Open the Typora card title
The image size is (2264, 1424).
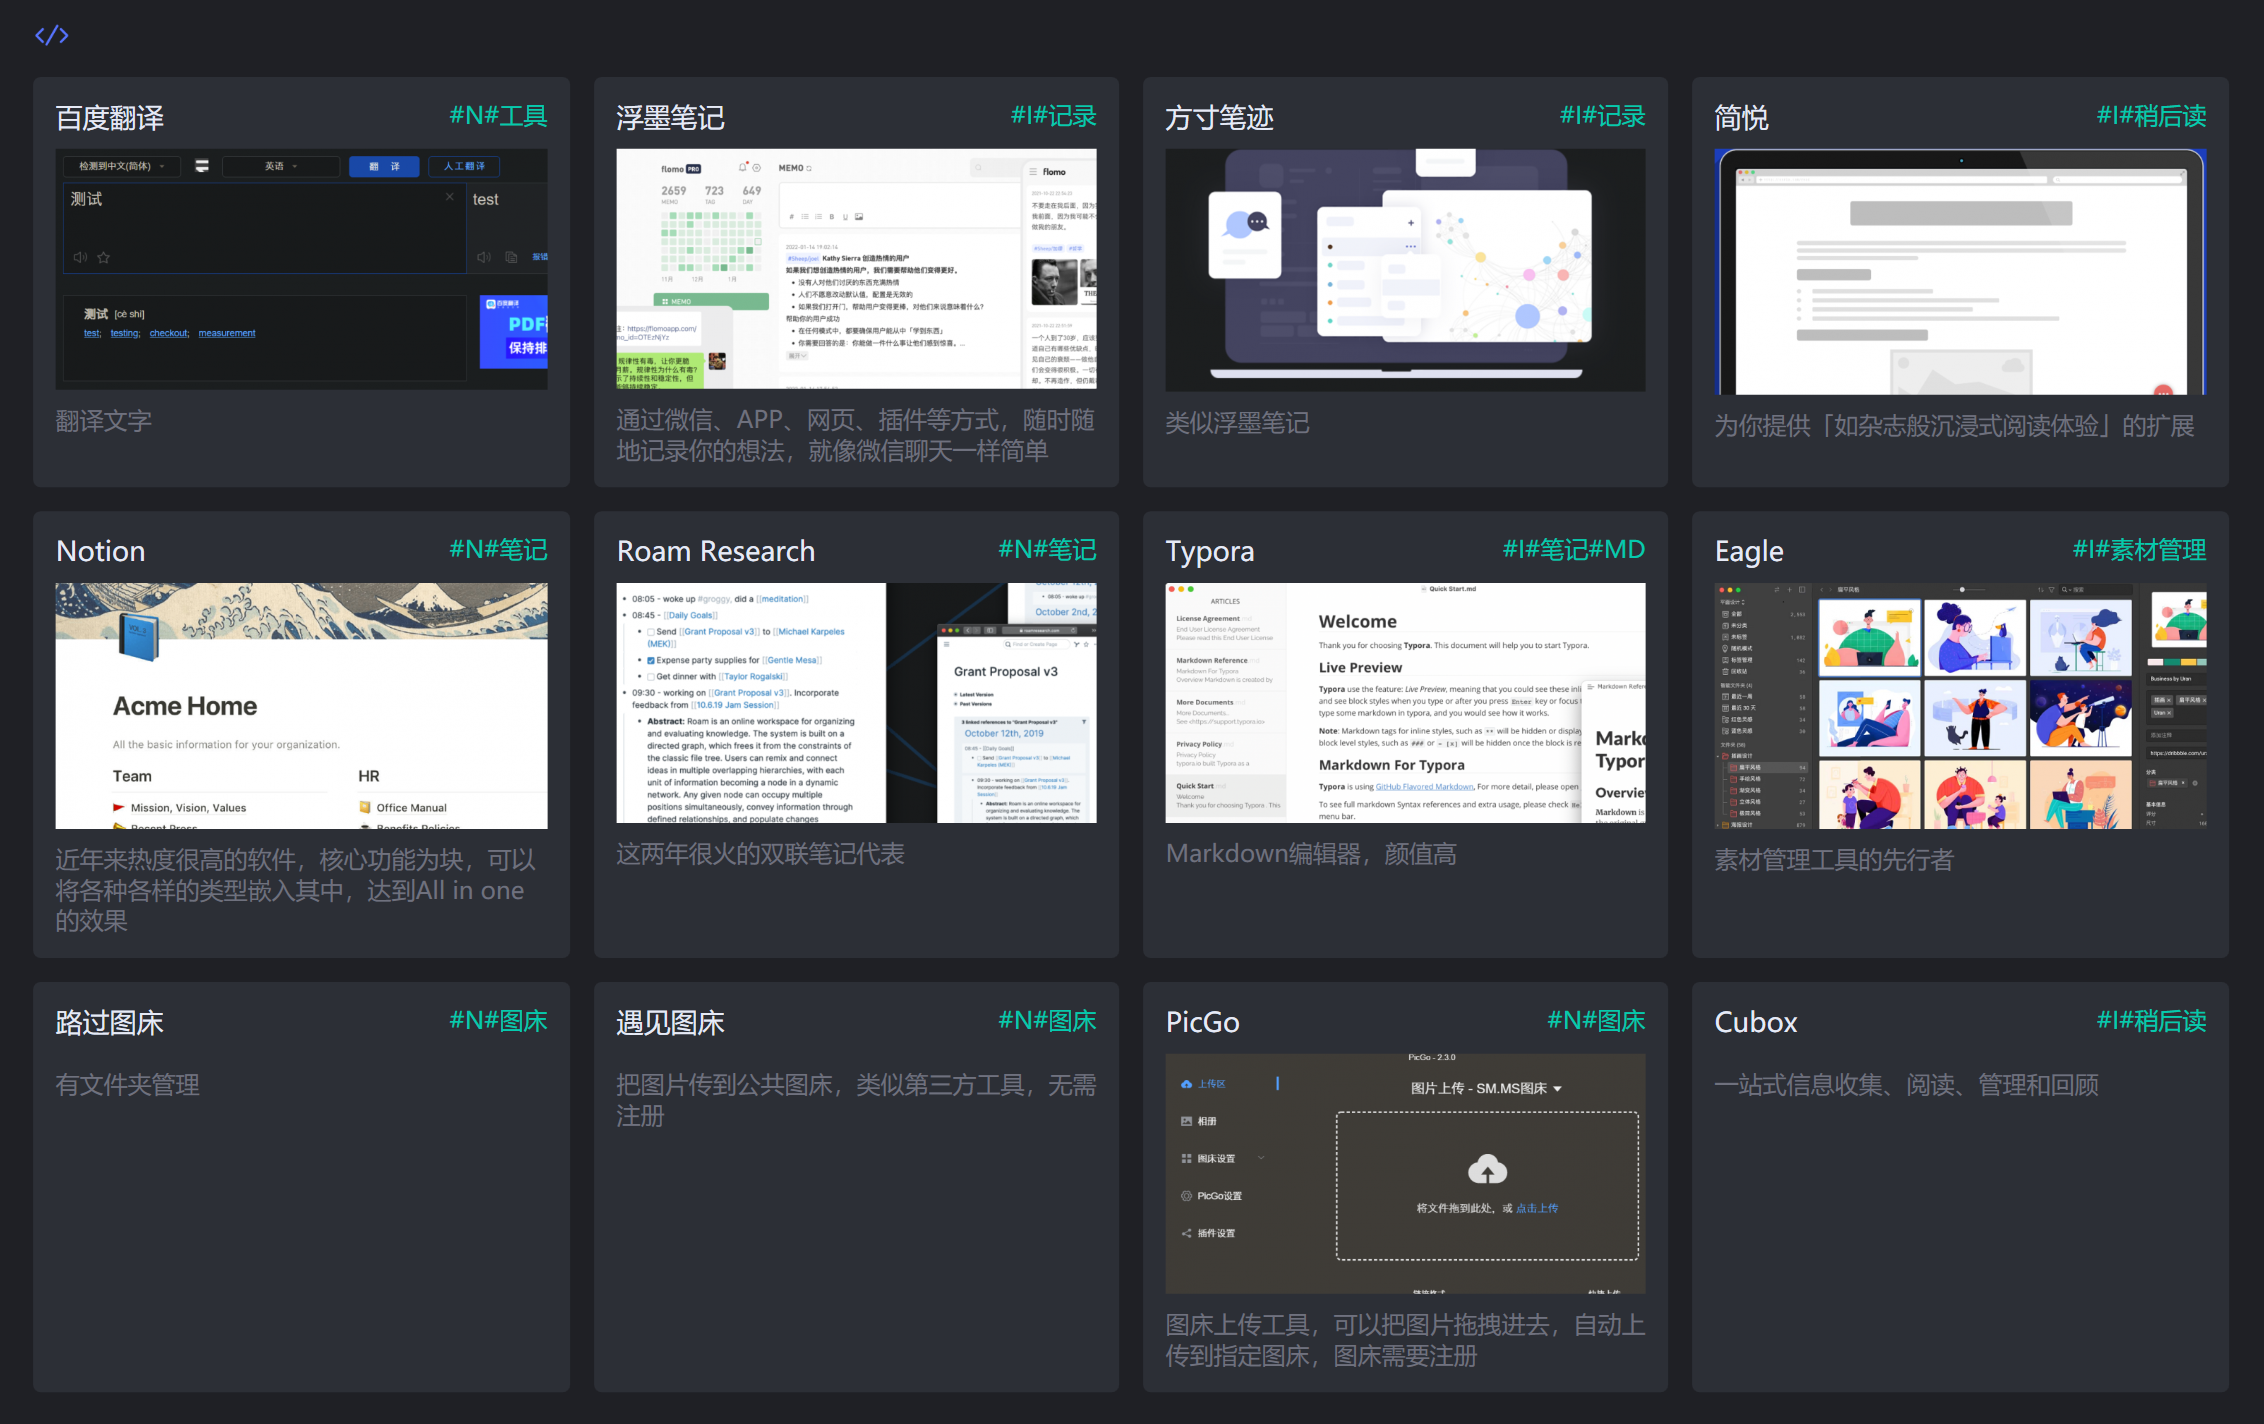pyautogui.click(x=1210, y=551)
